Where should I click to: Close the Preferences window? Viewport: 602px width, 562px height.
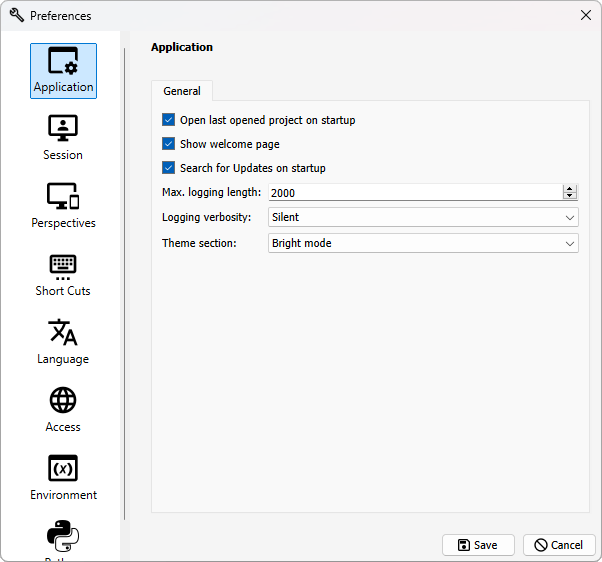tap(586, 15)
